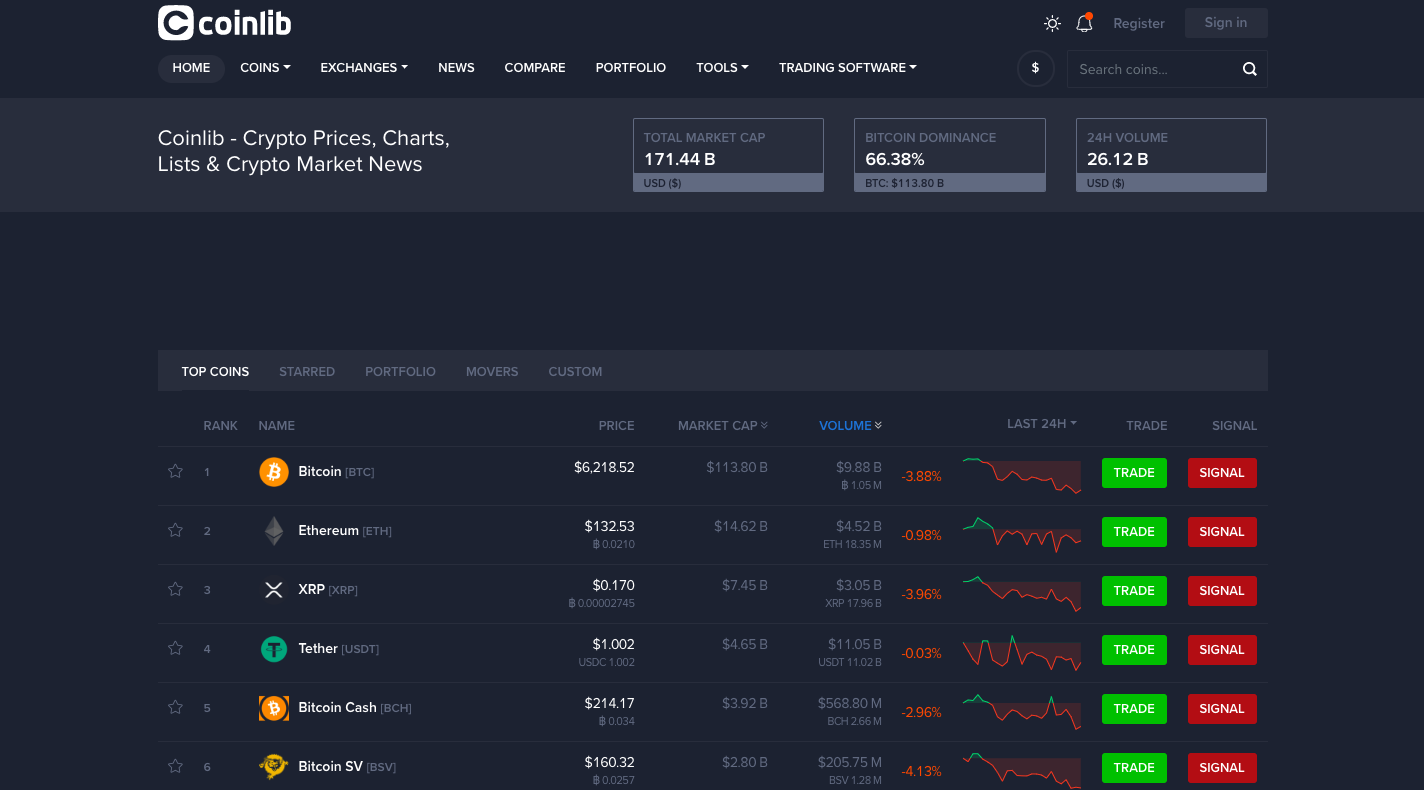Click the Bitcoin coin icon

coord(274,472)
